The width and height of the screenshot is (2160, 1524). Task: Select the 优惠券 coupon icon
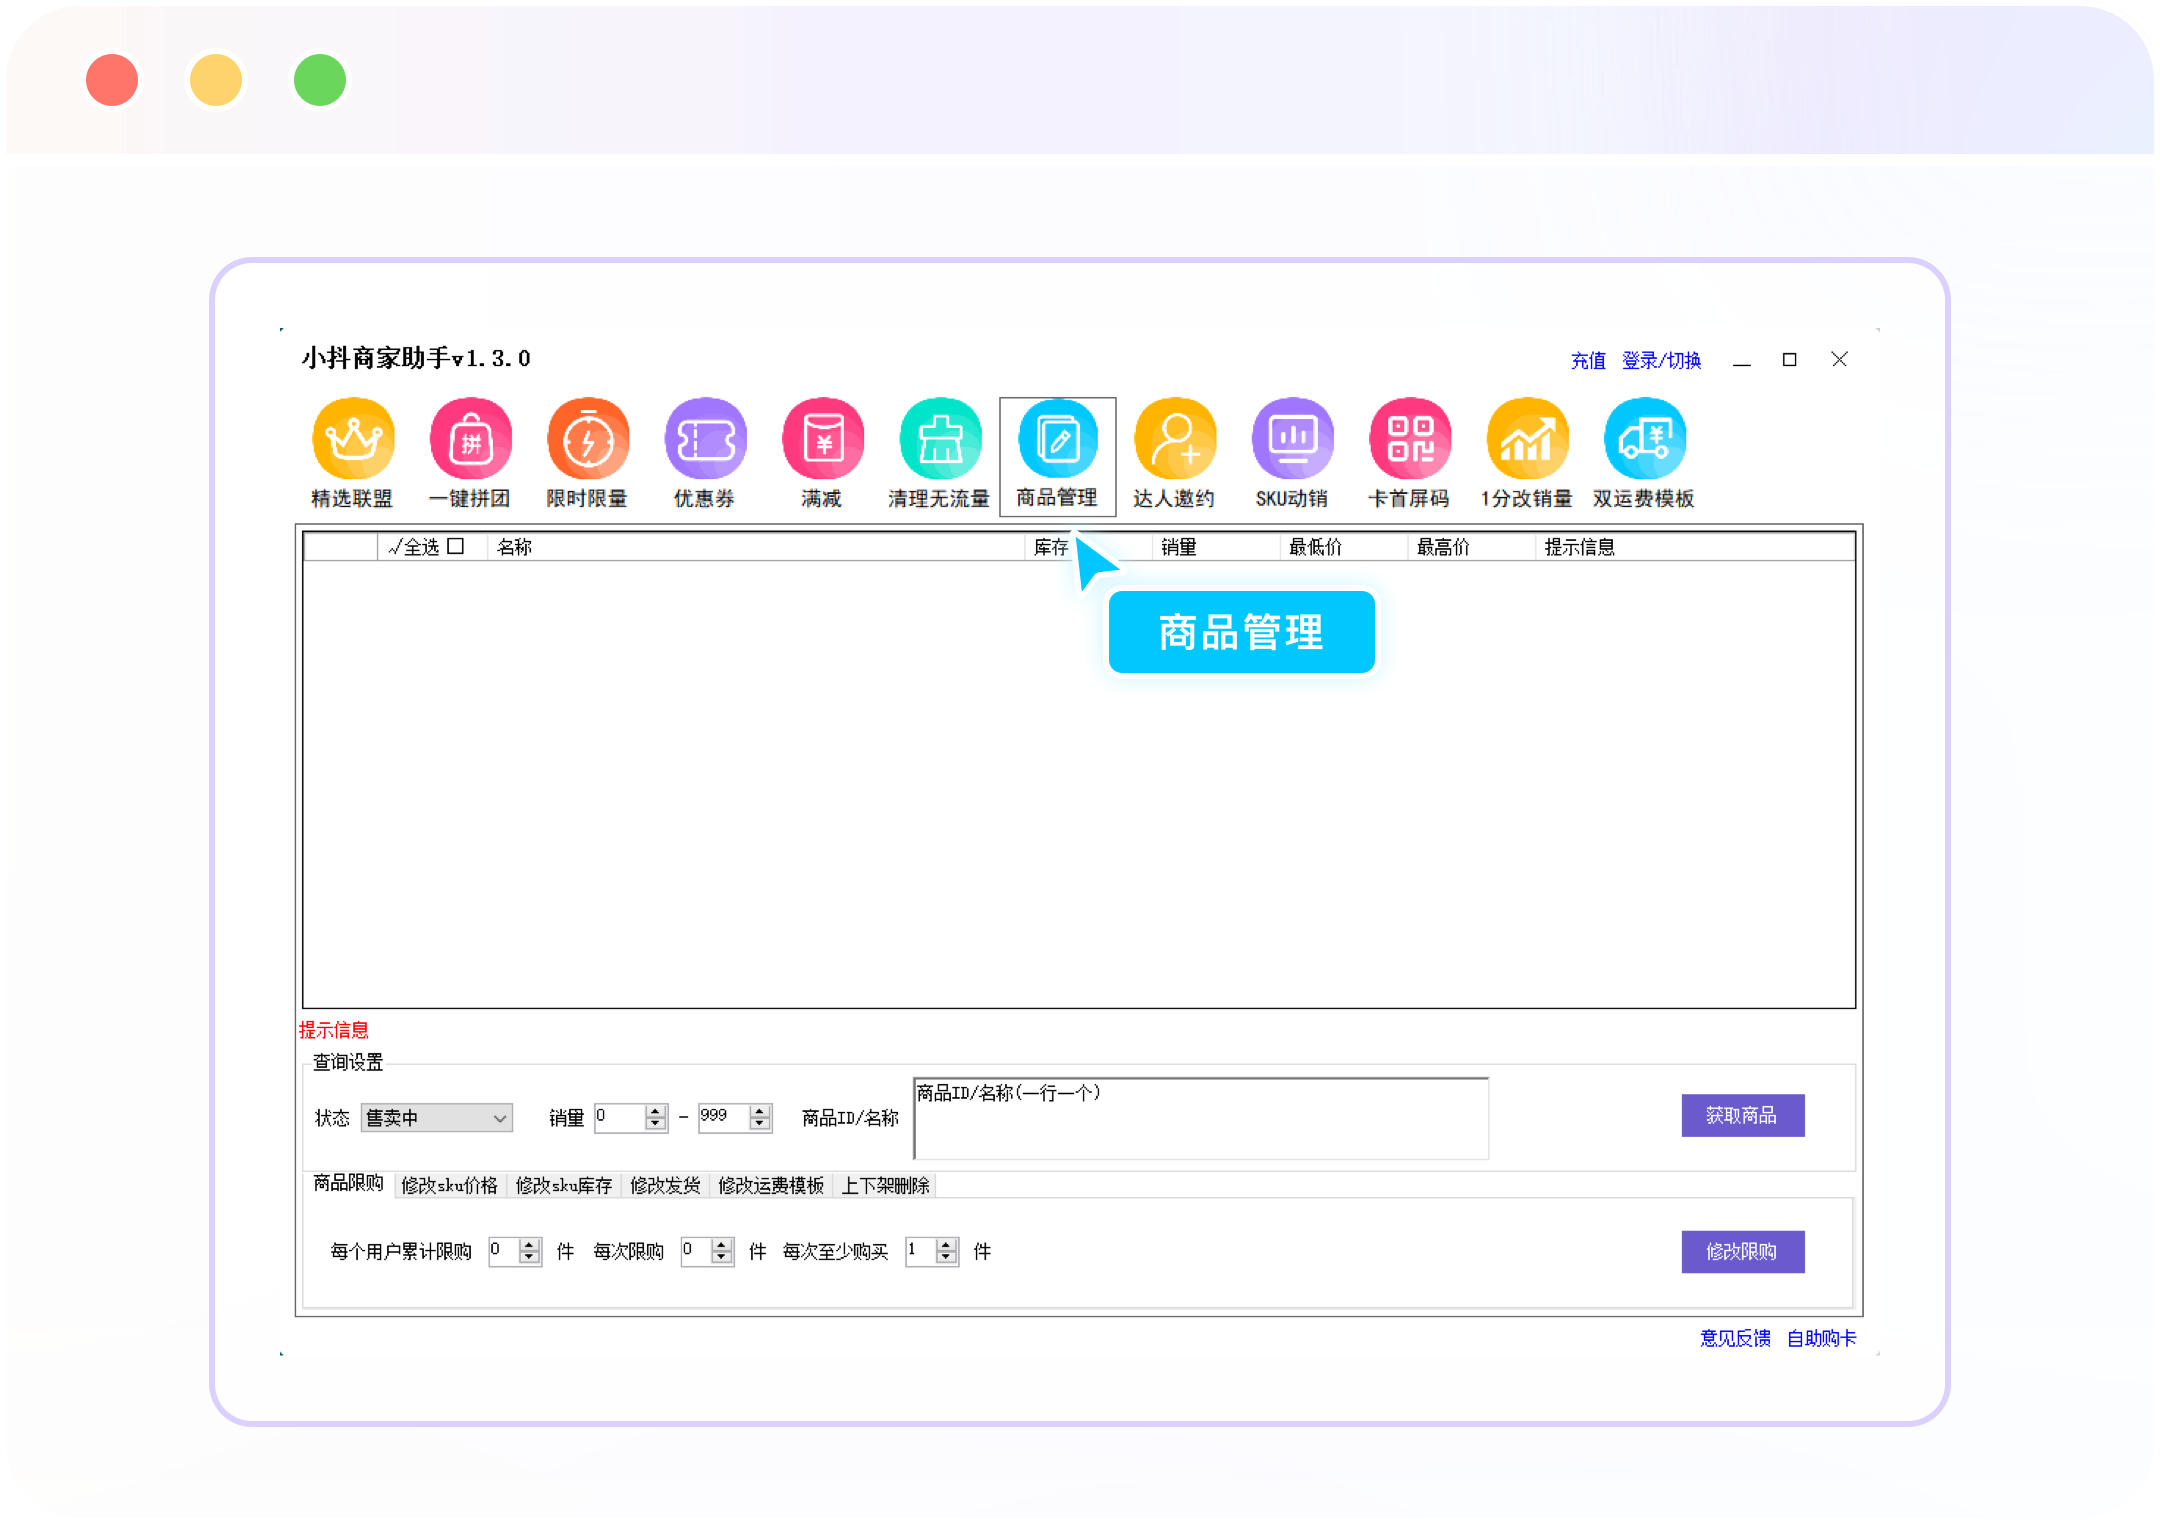click(705, 439)
